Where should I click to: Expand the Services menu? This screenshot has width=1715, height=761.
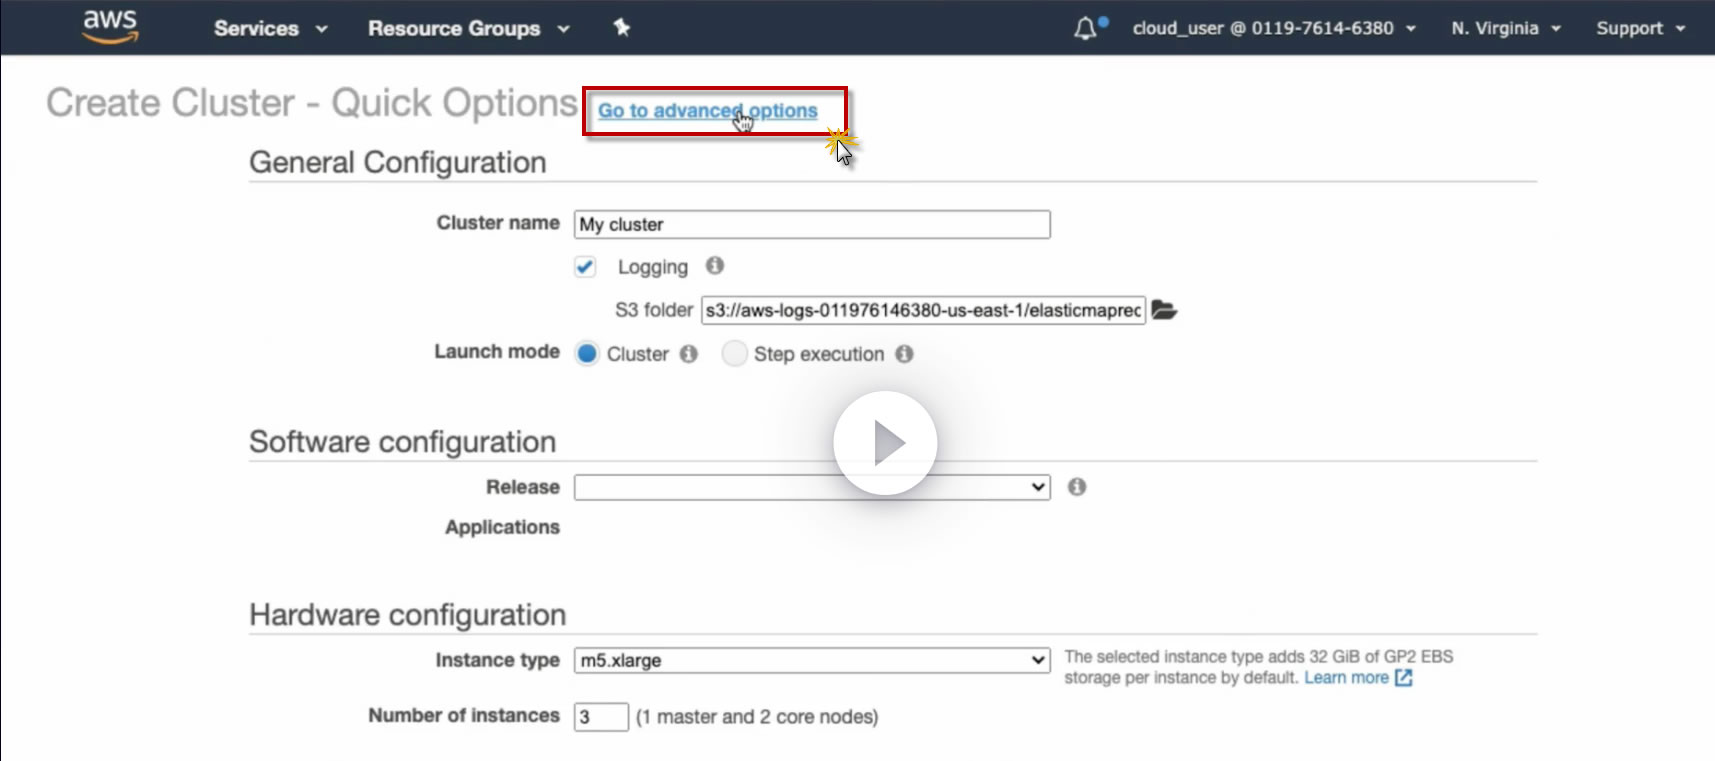(x=270, y=28)
